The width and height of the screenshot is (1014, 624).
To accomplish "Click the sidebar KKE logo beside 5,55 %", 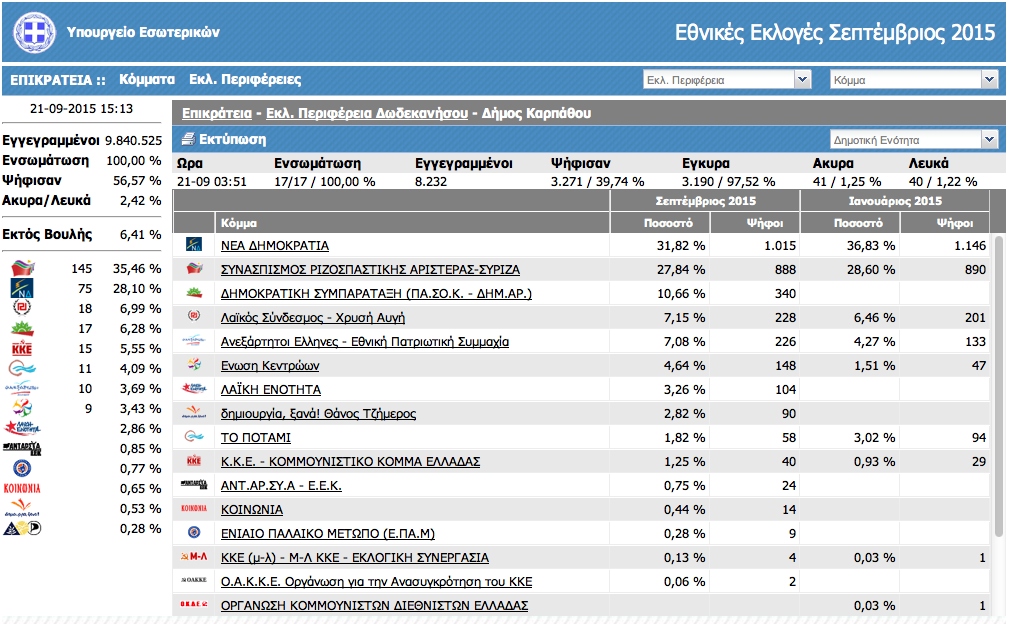I will coord(22,349).
